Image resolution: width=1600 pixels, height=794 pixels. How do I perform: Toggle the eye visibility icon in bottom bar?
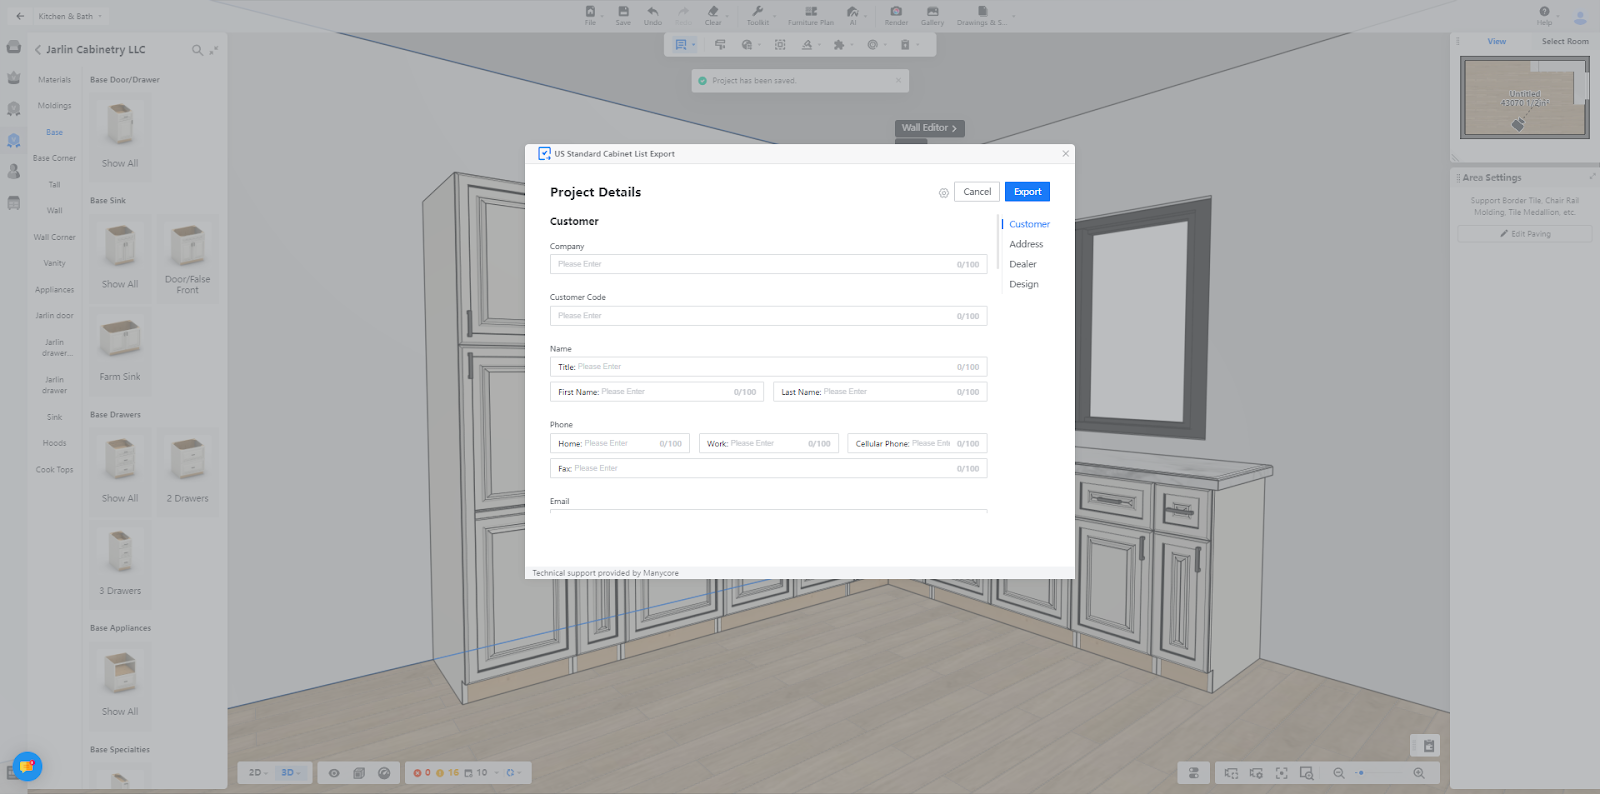pos(334,773)
